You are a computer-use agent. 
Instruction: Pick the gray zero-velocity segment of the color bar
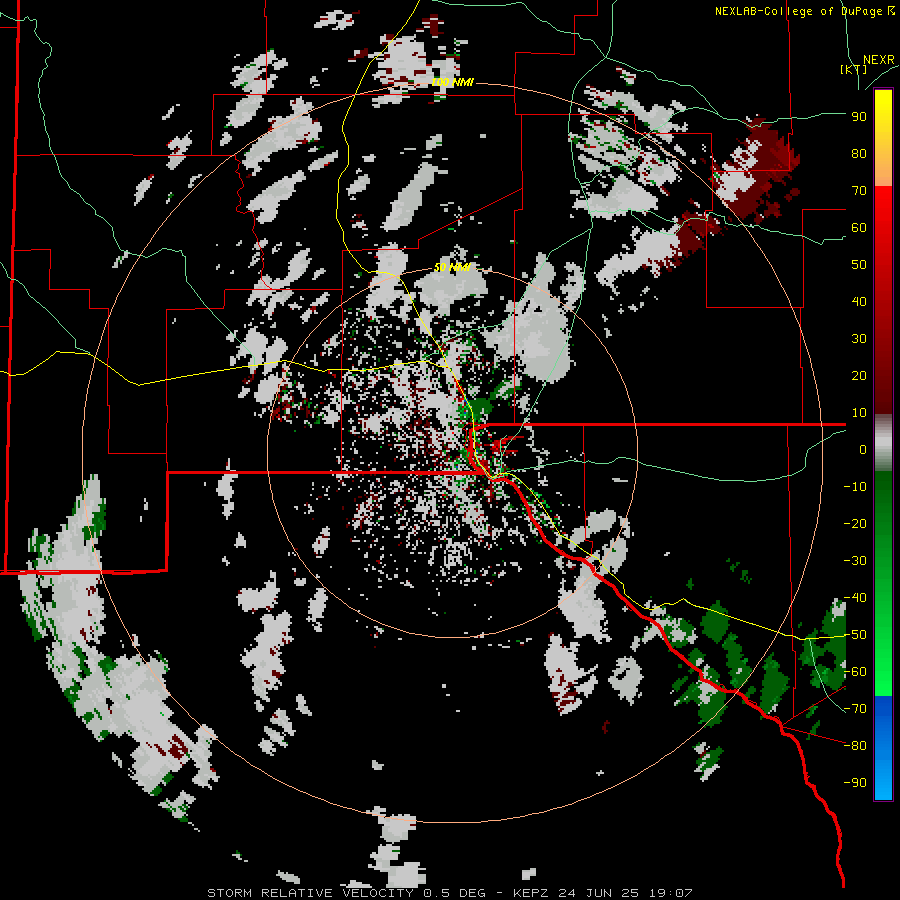pos(883,443)
